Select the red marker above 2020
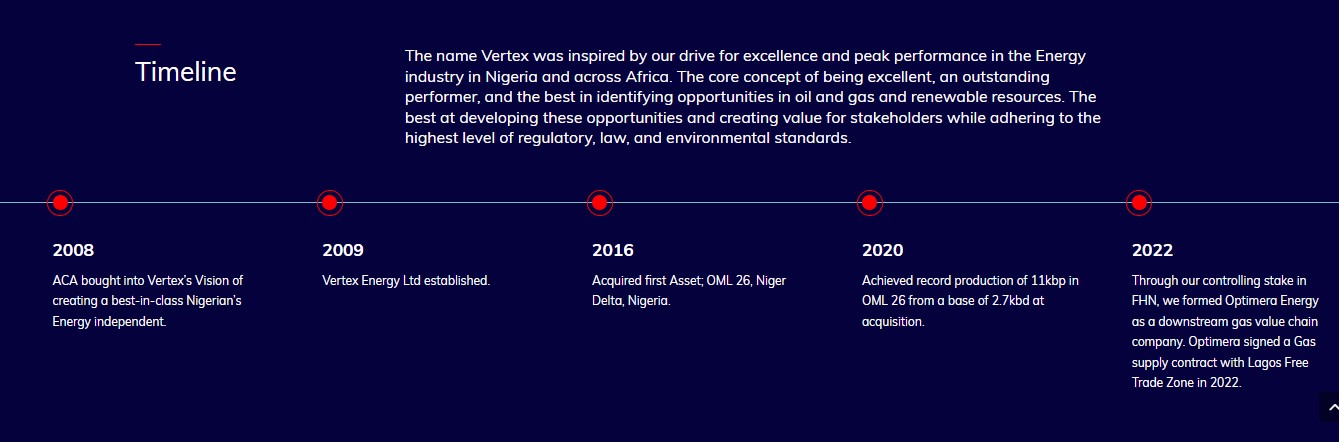Viewport: 1339px width, 442px height. coord(869,203)
